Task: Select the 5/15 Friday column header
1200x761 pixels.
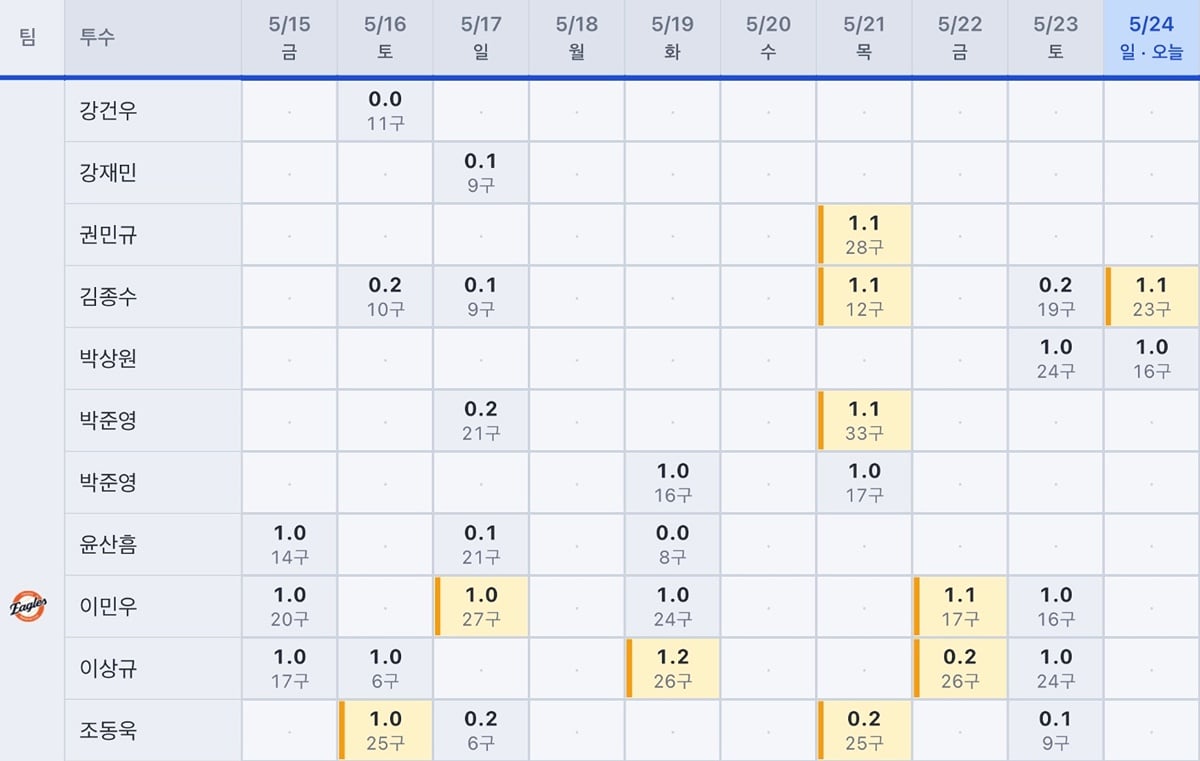Action: click(x=289, y=38)
